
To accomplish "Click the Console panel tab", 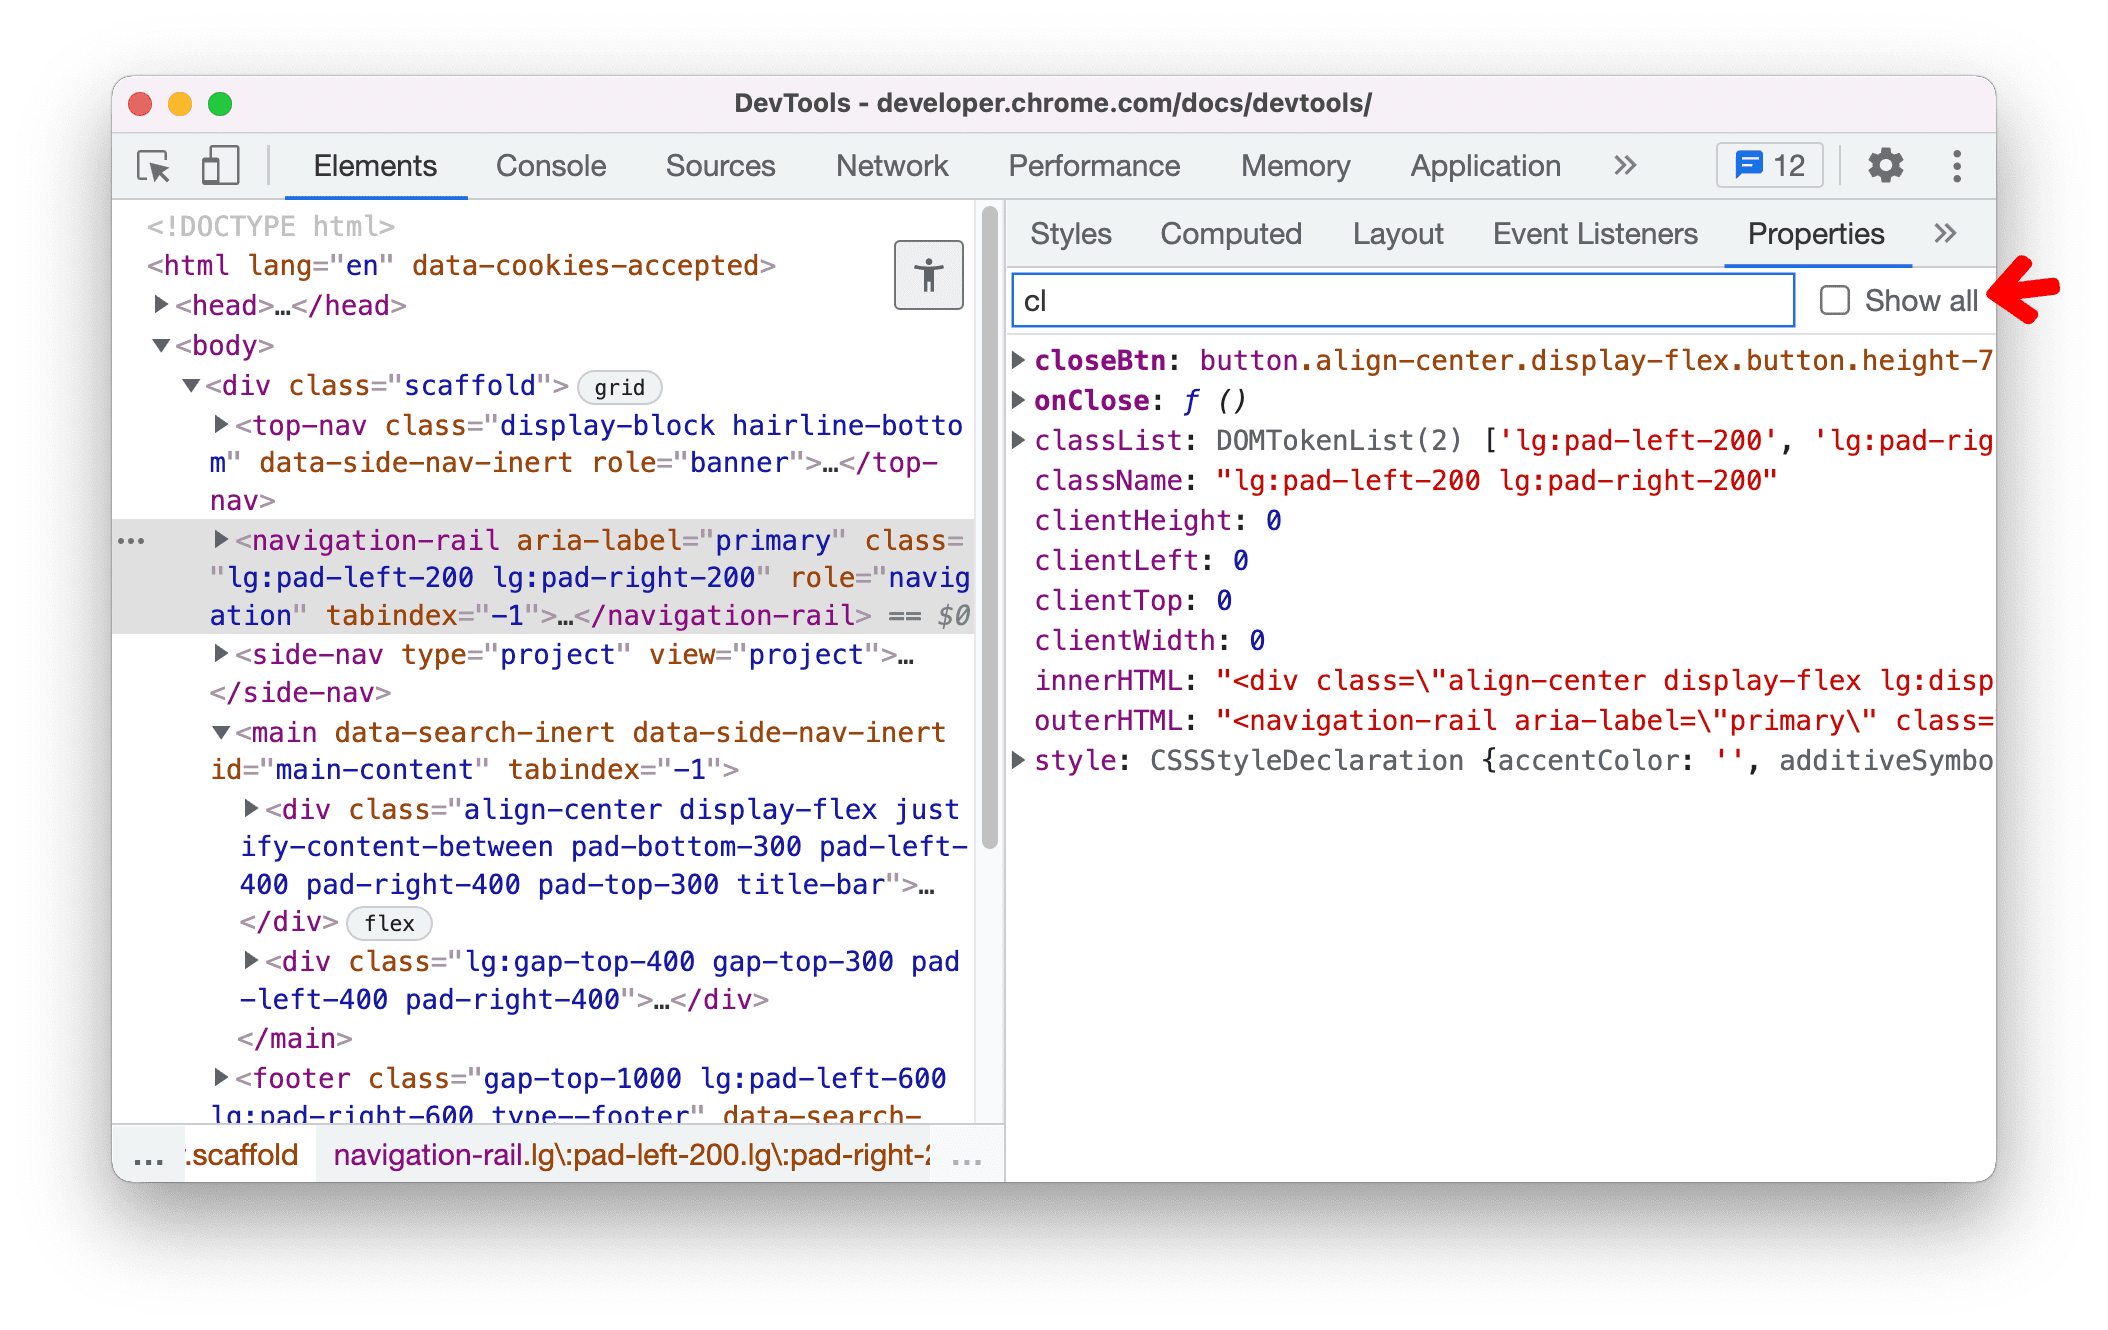I will (552, 167).
